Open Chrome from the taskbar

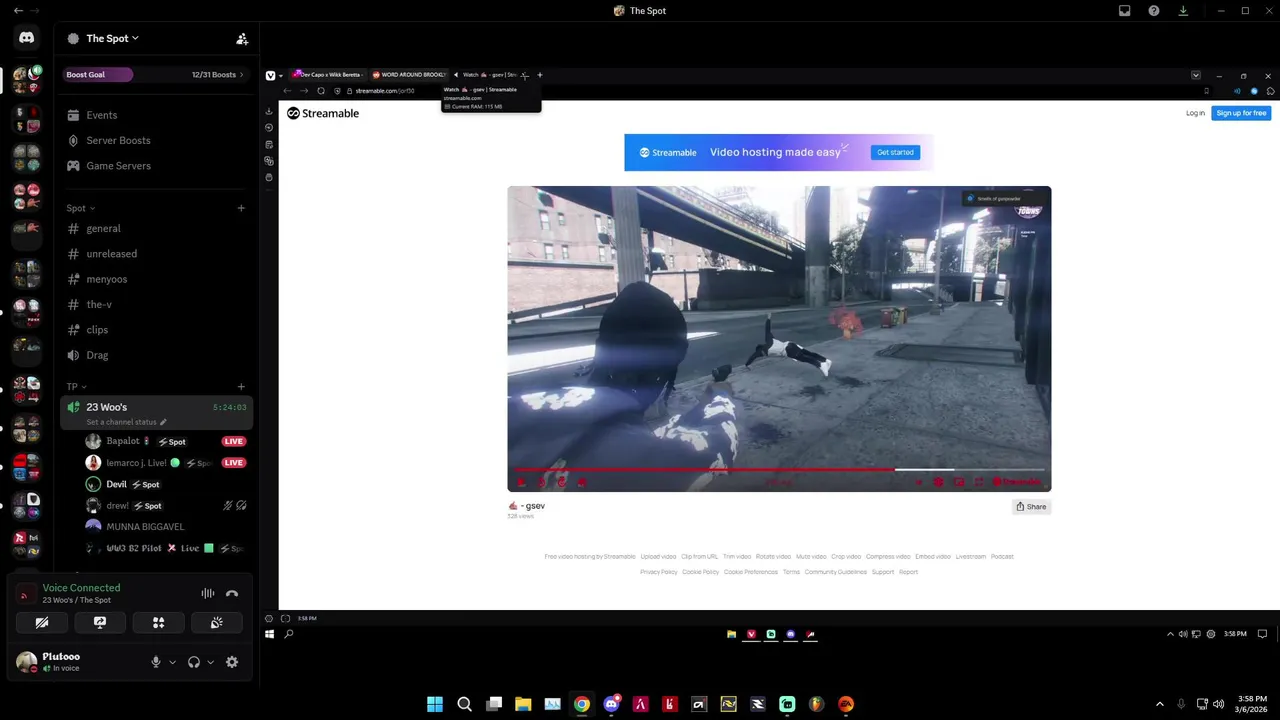(x=582, y=704)
